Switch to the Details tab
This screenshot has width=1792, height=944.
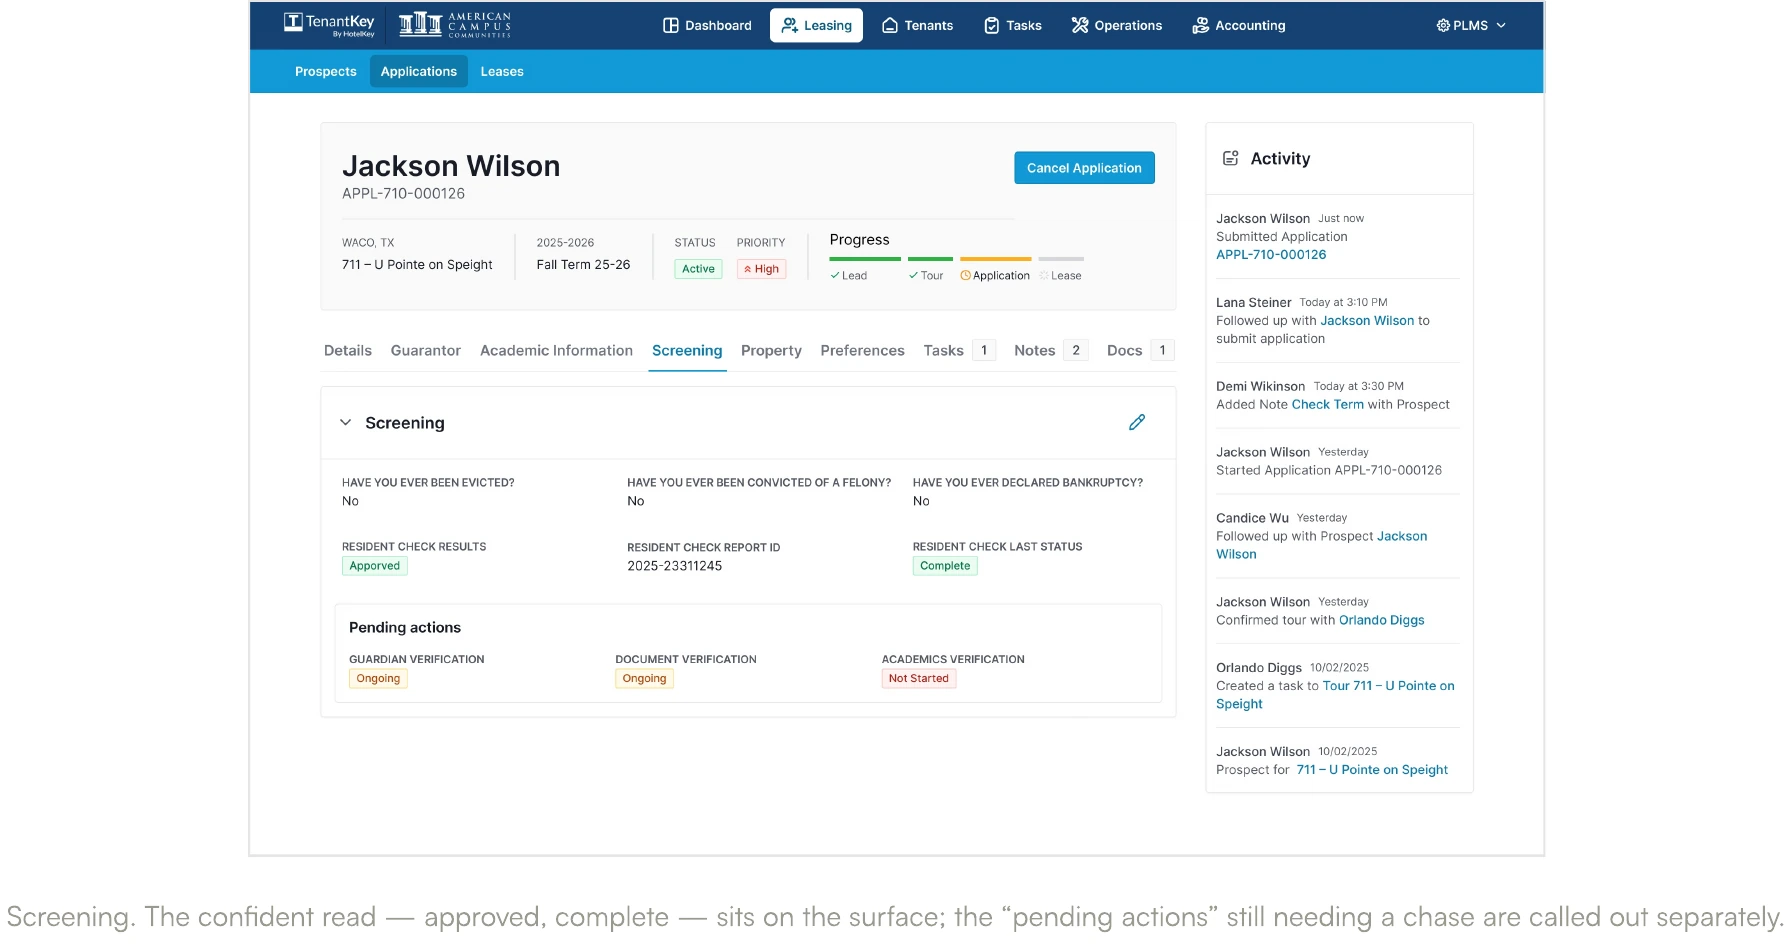point(348,350)
